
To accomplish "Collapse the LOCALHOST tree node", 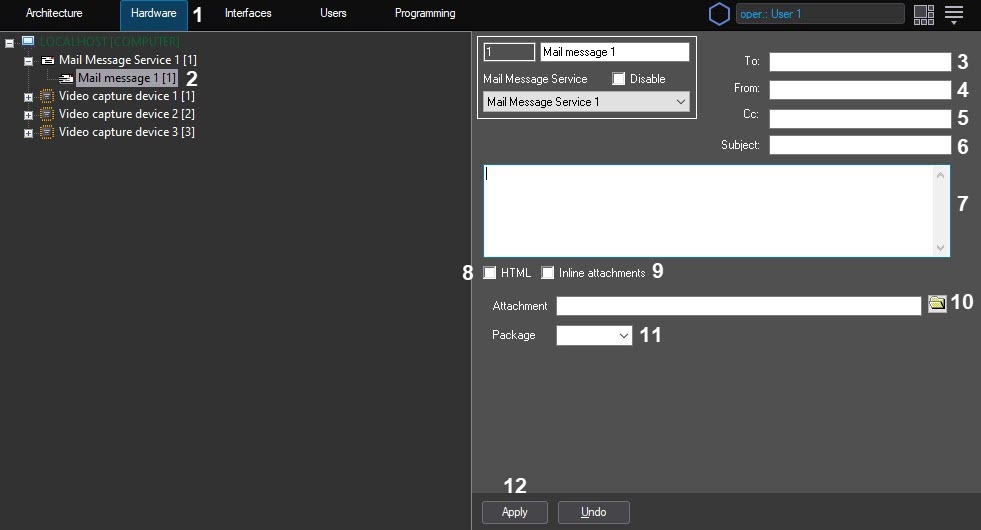I will click(x=9, y=43).
